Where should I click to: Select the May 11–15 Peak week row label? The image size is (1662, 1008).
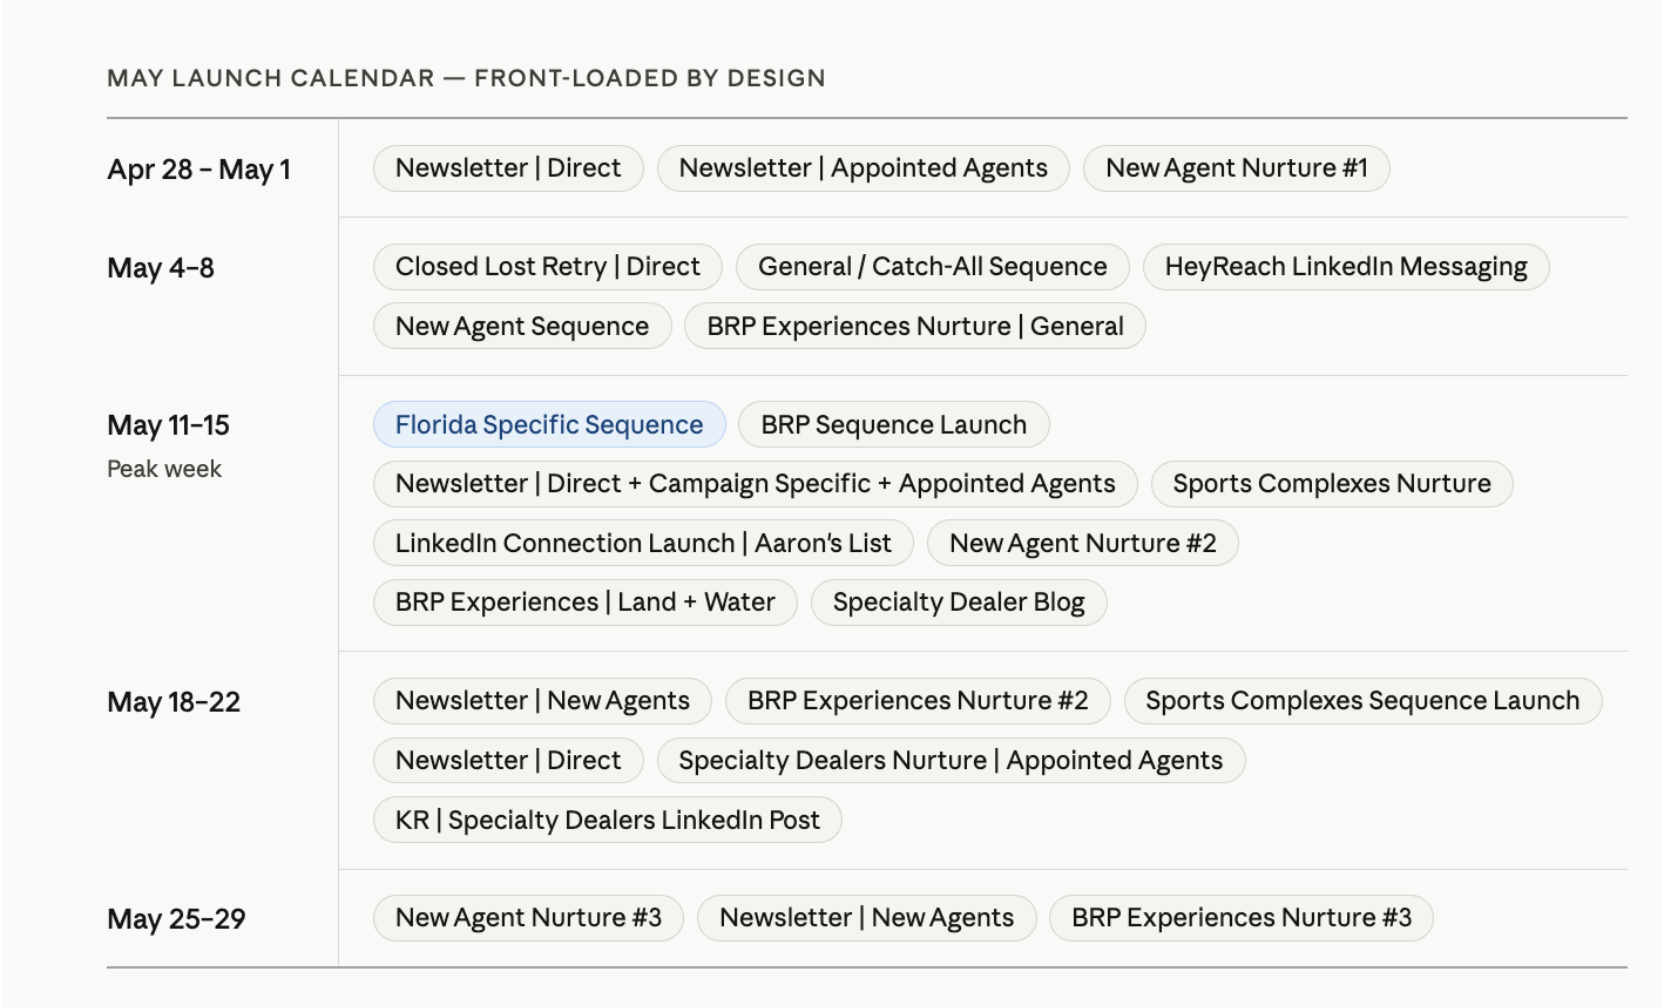(x=168, y=445)
